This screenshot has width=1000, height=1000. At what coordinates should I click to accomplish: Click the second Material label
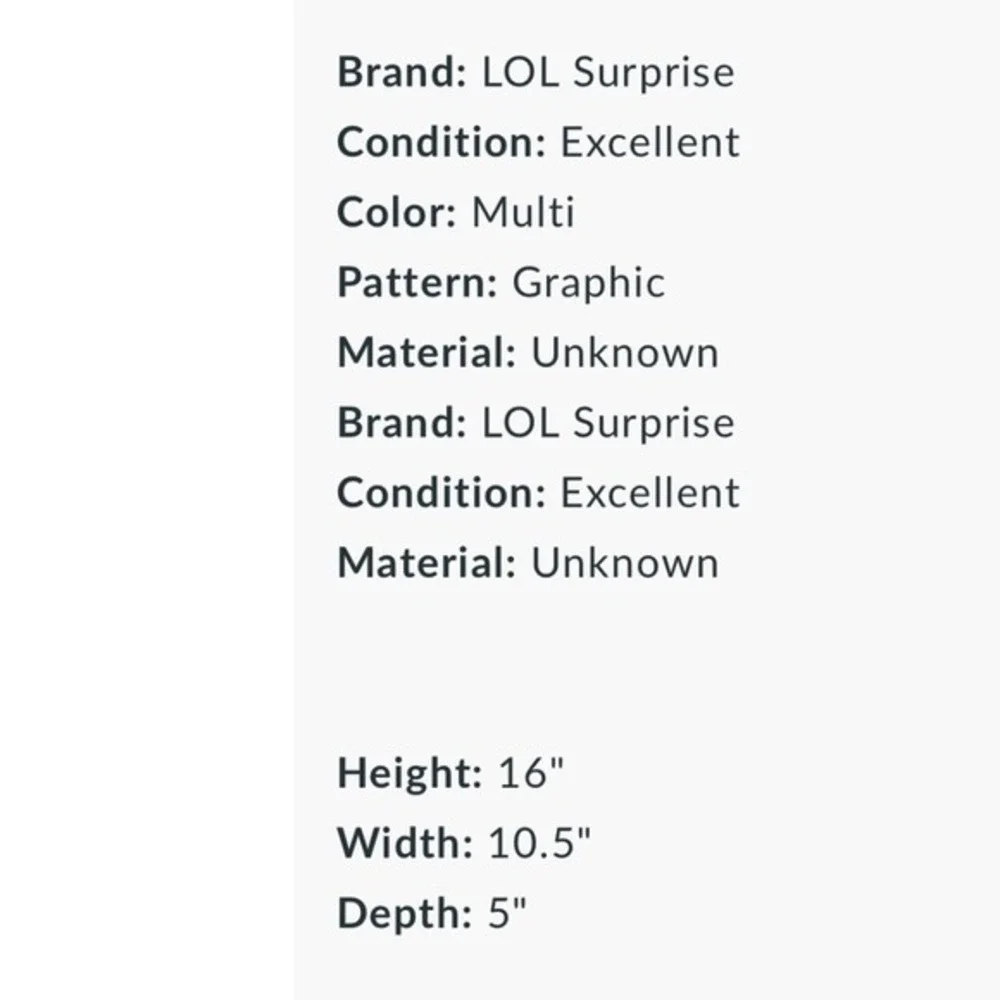click(427, 563)
